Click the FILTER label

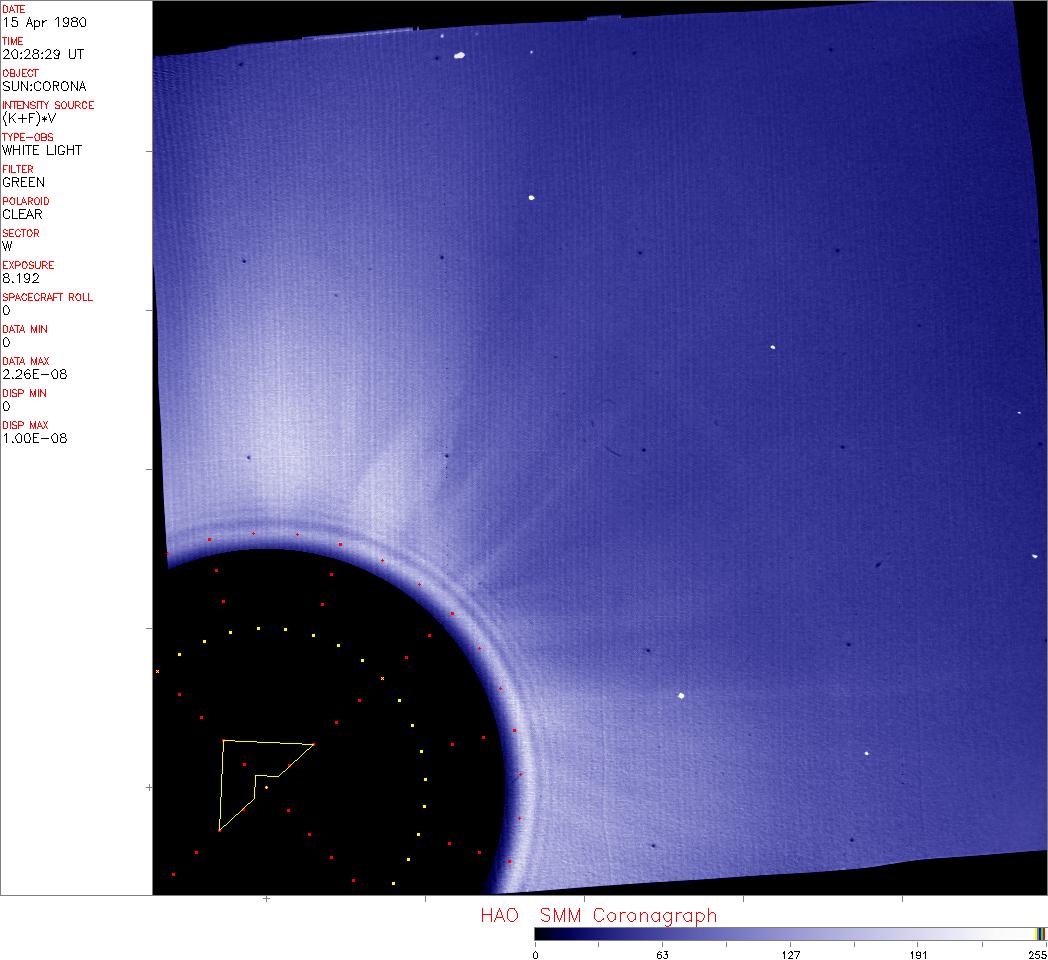(x=18, y=169)
